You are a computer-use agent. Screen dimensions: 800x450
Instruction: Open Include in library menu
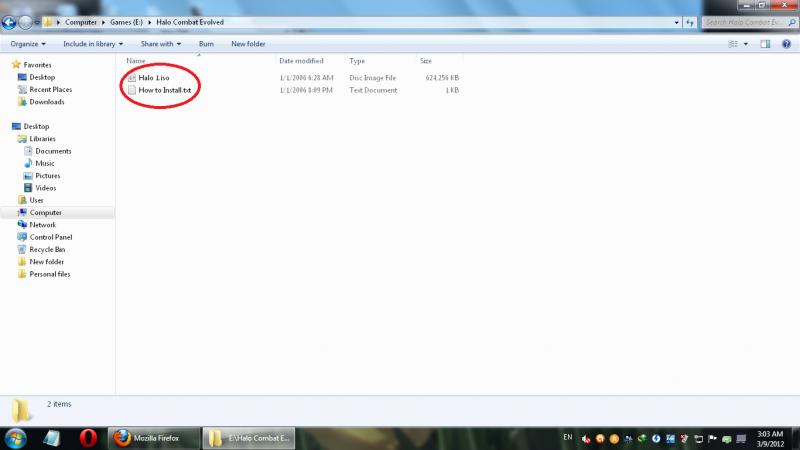click(93, 44)
